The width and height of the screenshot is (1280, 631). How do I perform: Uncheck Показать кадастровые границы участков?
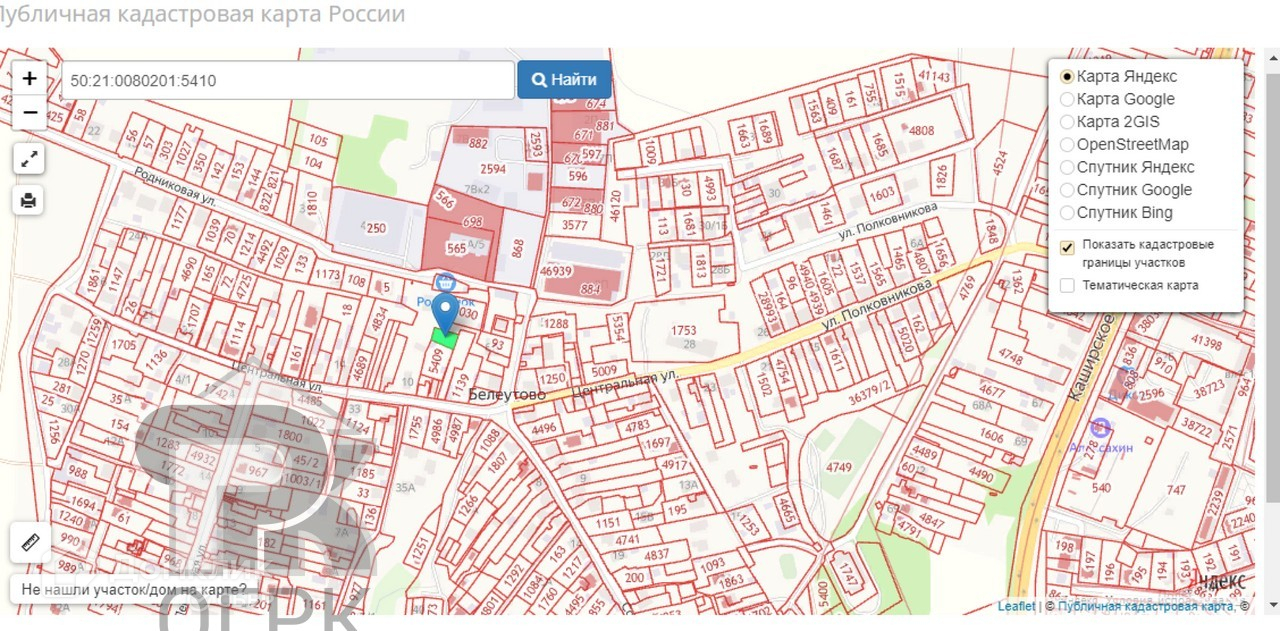[1067, 247]
